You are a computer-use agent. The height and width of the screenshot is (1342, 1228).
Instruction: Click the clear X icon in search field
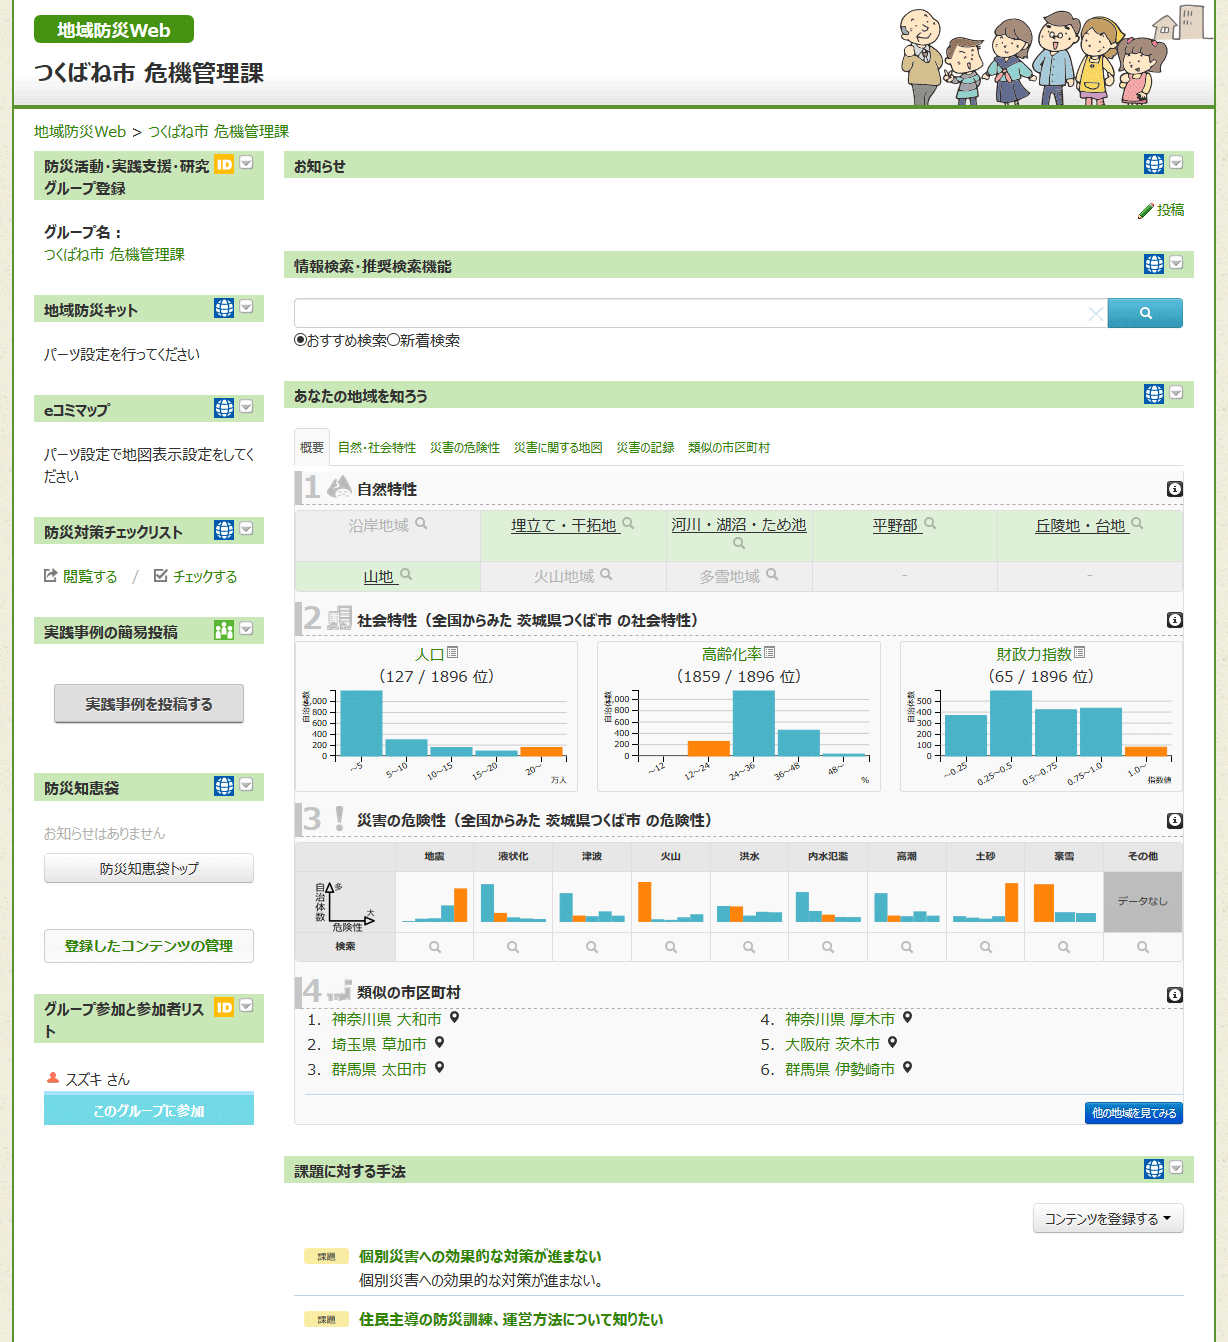point(1095,314)
